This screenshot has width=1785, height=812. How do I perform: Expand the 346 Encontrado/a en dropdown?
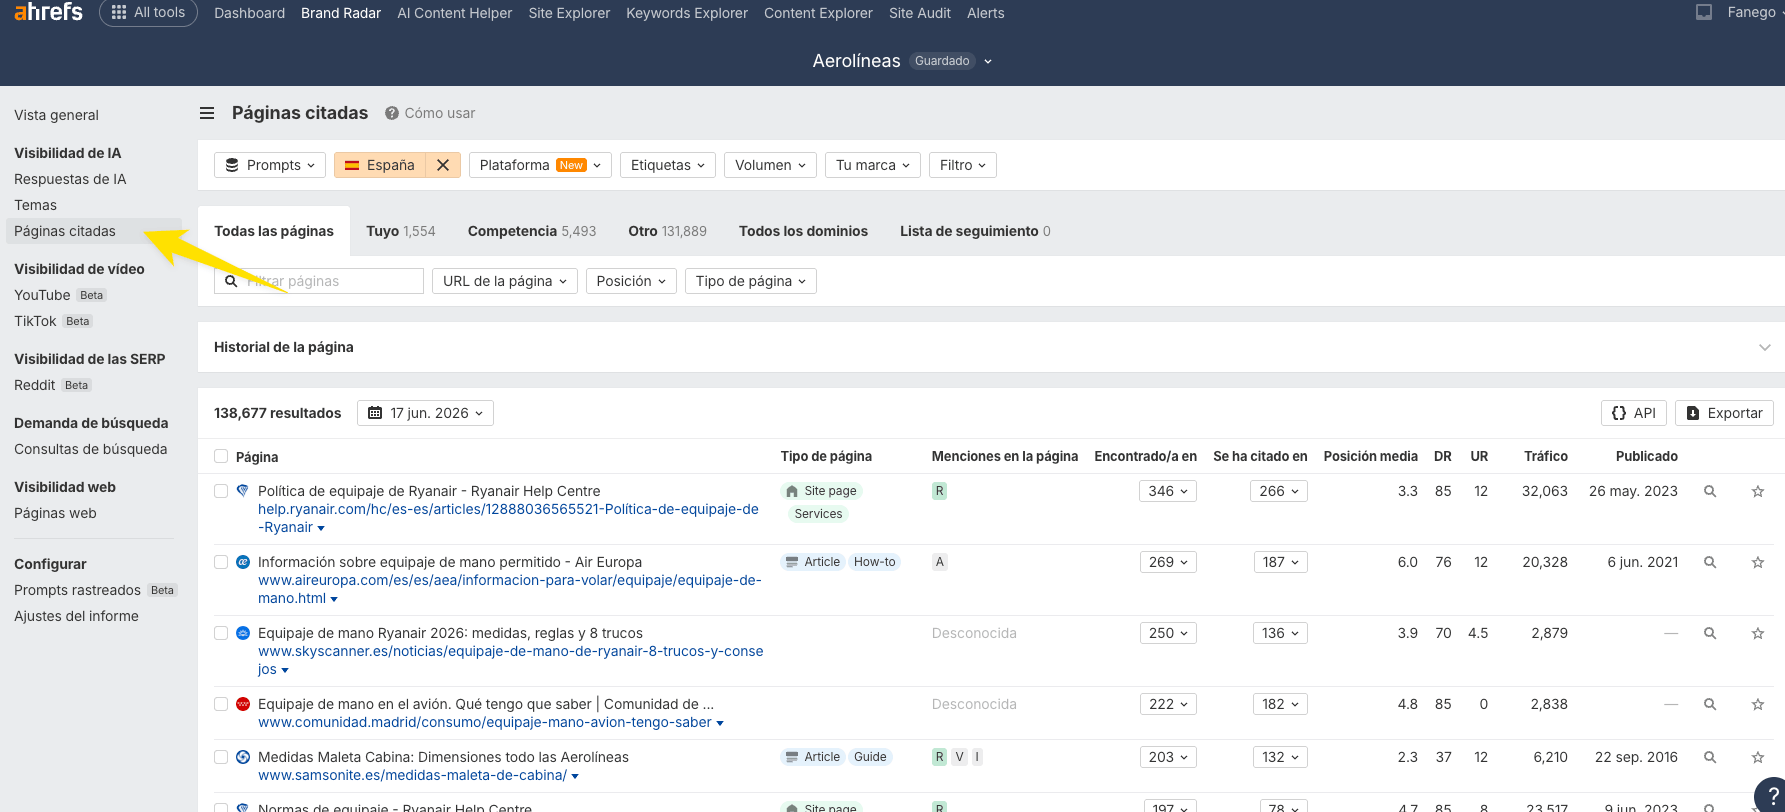pos(1168,491)
